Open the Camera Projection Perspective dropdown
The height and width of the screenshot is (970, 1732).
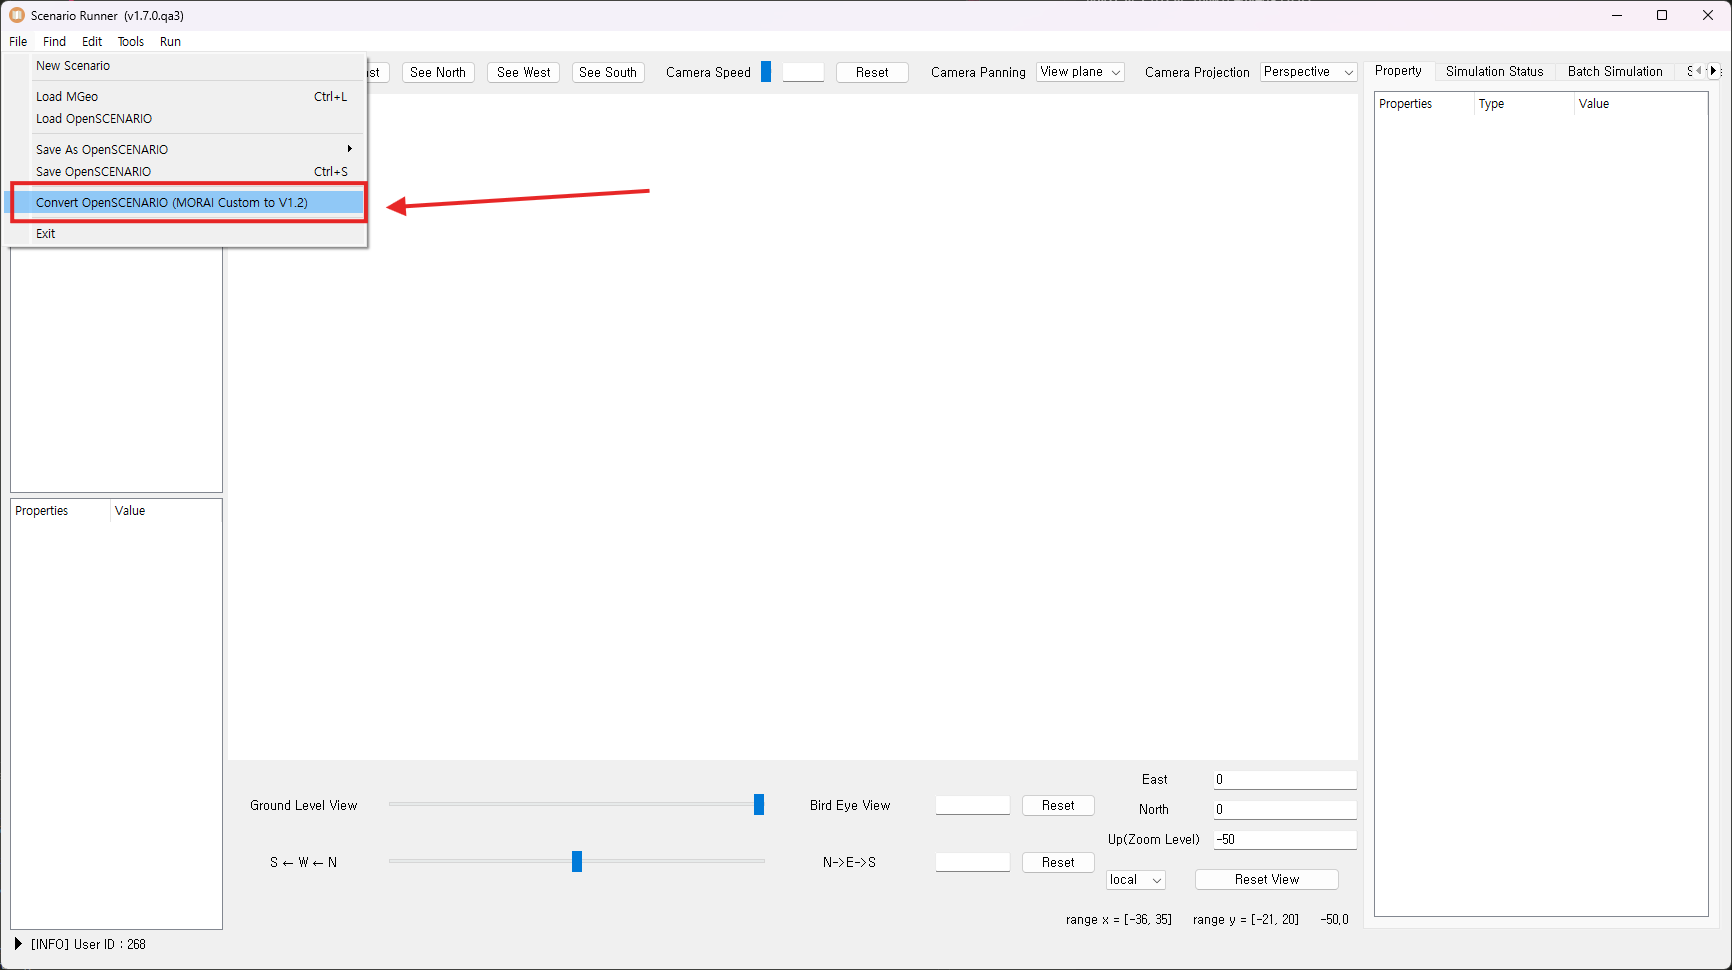coord(1307,72)
